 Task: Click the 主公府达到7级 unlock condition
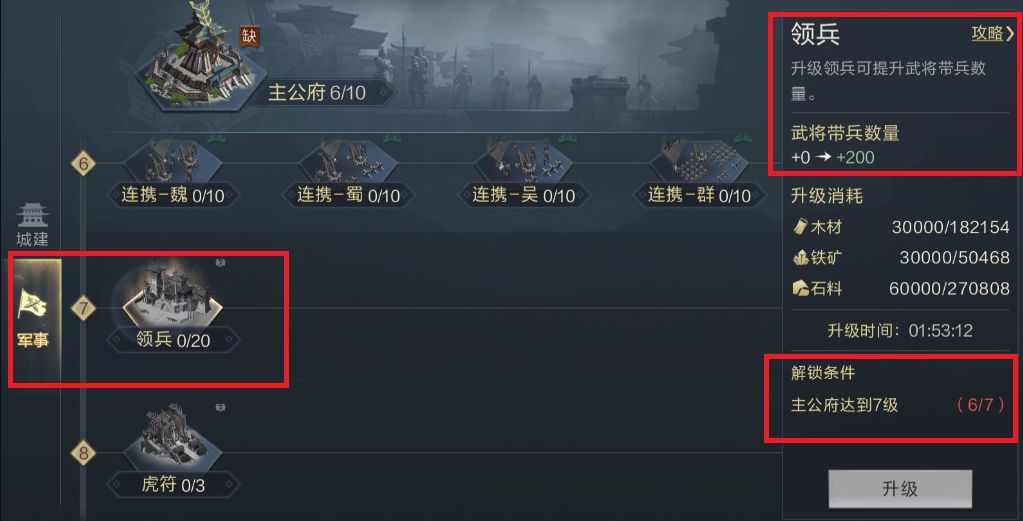844,405
